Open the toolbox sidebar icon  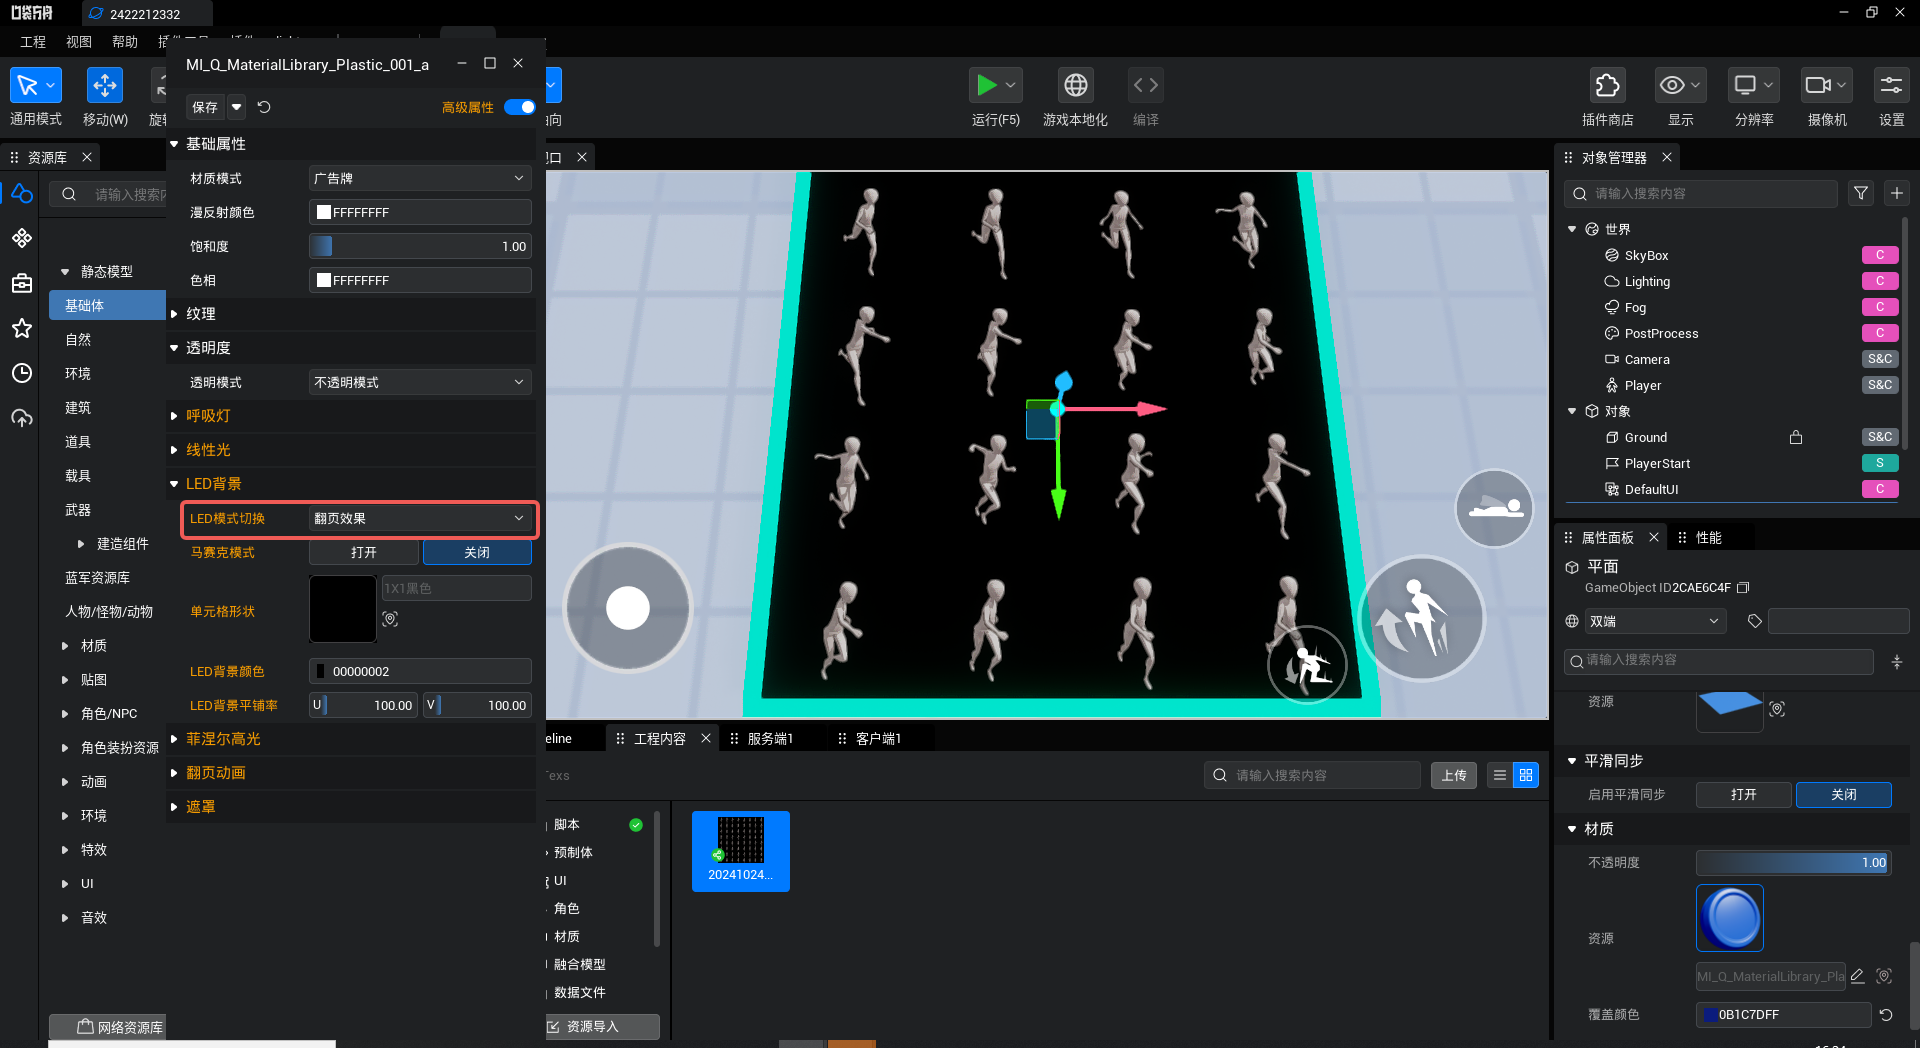point(22,283)
